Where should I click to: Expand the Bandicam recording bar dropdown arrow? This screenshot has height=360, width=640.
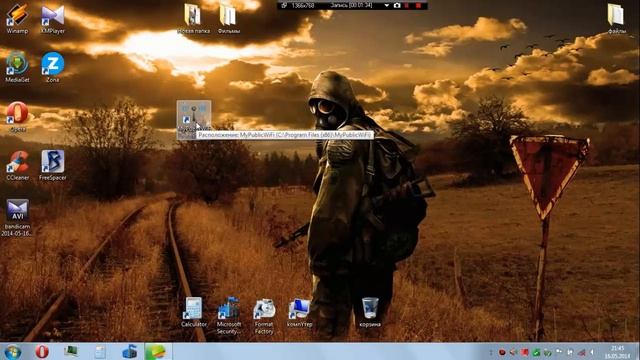tap(387, 5)
